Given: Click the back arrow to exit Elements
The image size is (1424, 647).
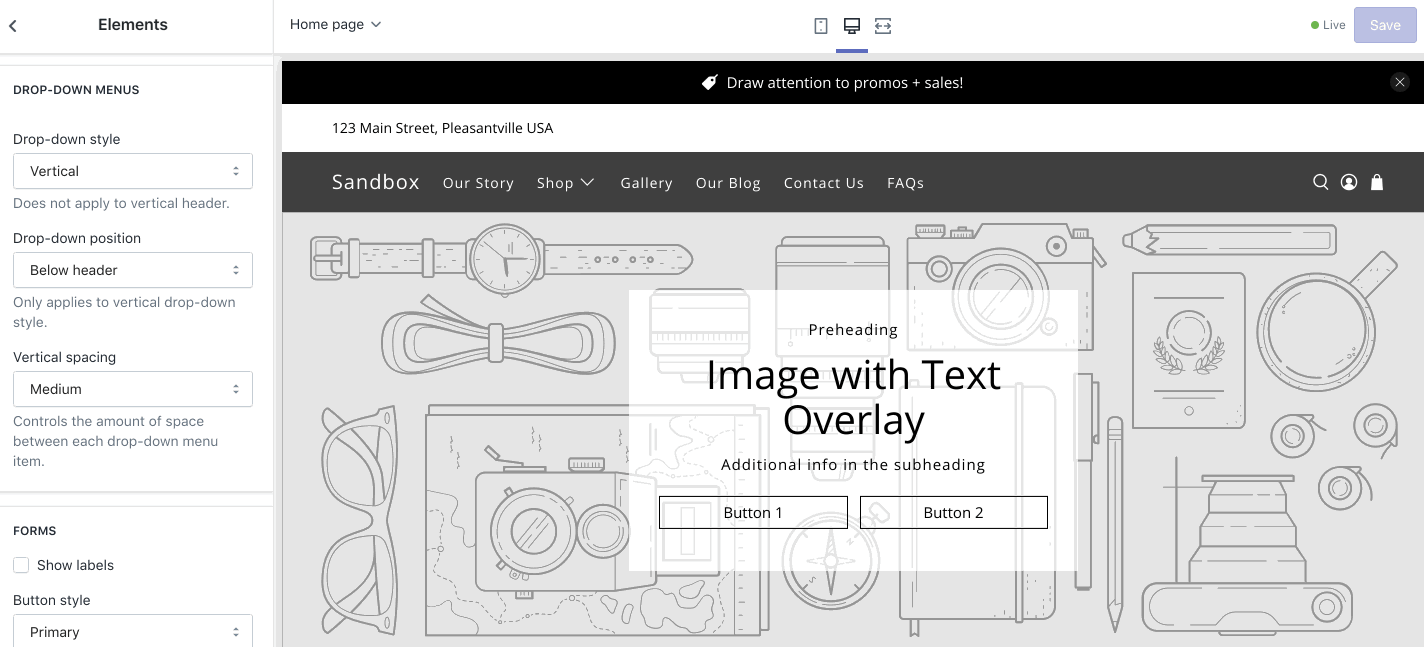Looking at the screenshot, I should [12, 25].
